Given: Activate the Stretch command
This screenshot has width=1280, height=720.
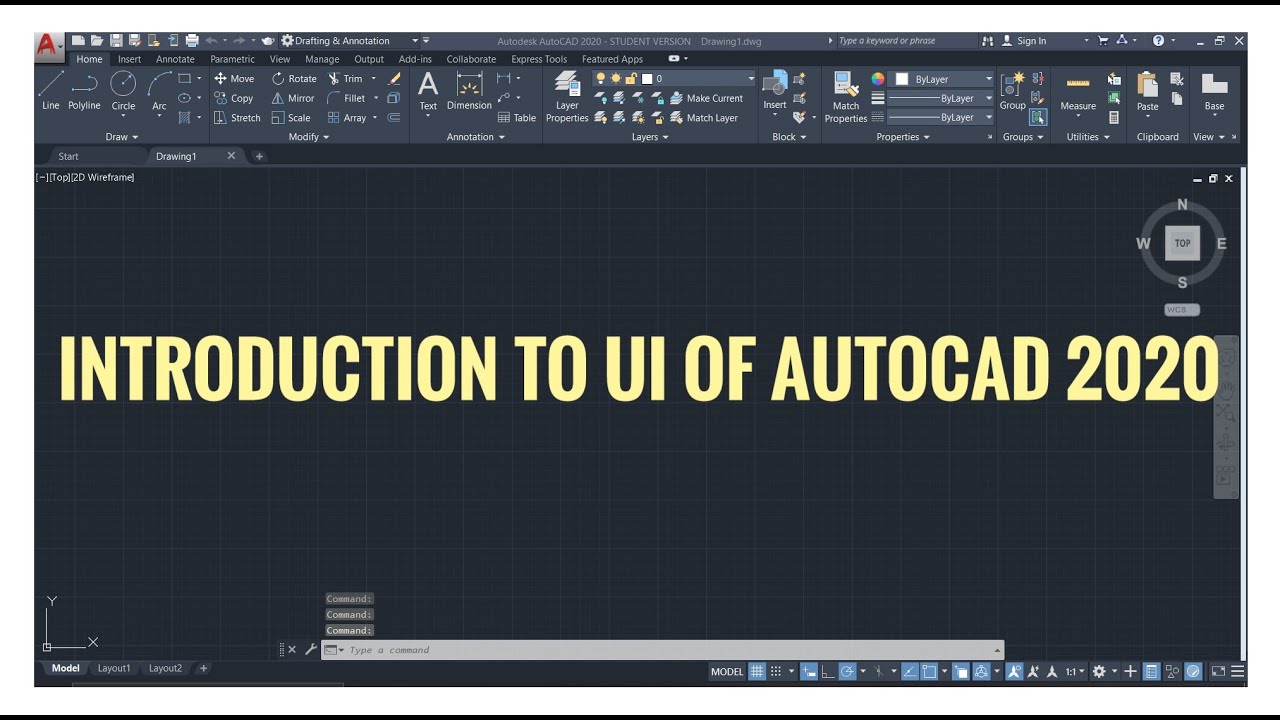Looking at the screenshot, I should [237, 118].
